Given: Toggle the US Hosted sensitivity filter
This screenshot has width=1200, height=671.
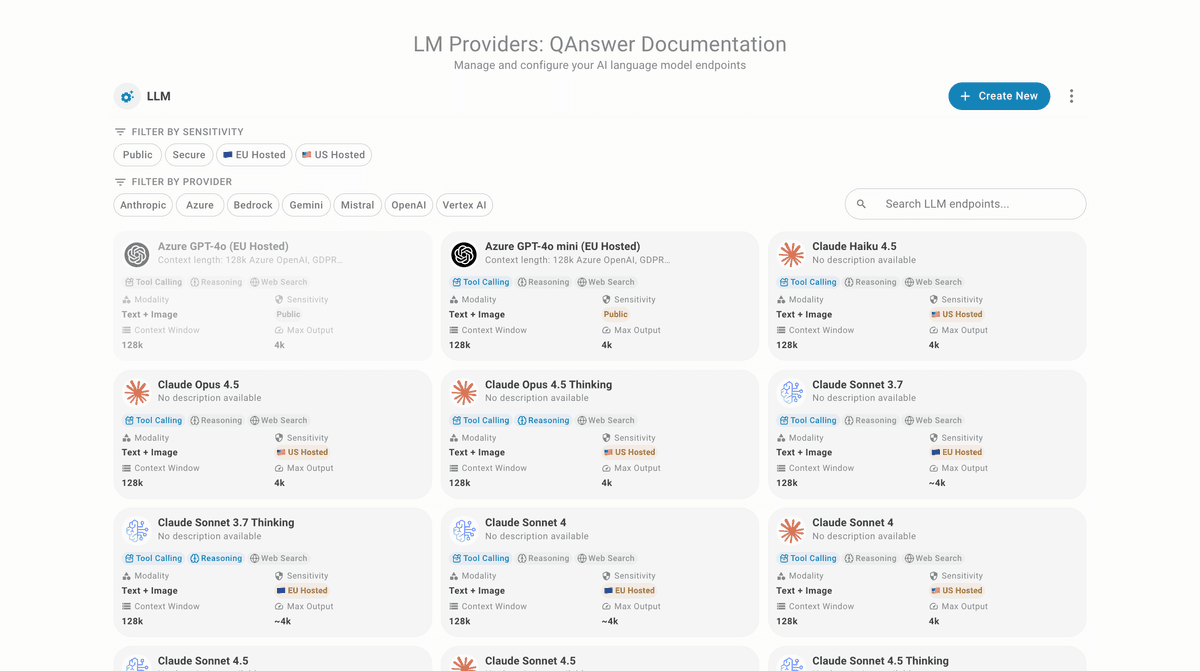Looking at the screenshot, I should click(x=334, y=155).
